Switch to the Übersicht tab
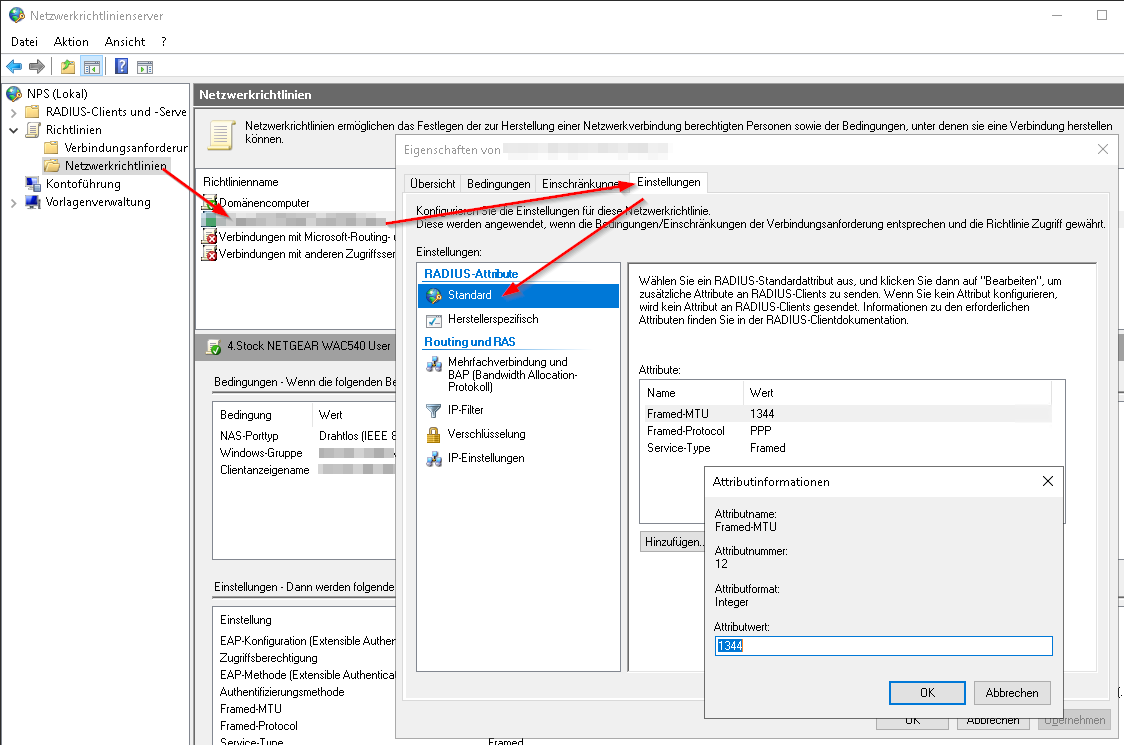The width and height of the screenshot is (1124, 745). [x=432, y=184]
